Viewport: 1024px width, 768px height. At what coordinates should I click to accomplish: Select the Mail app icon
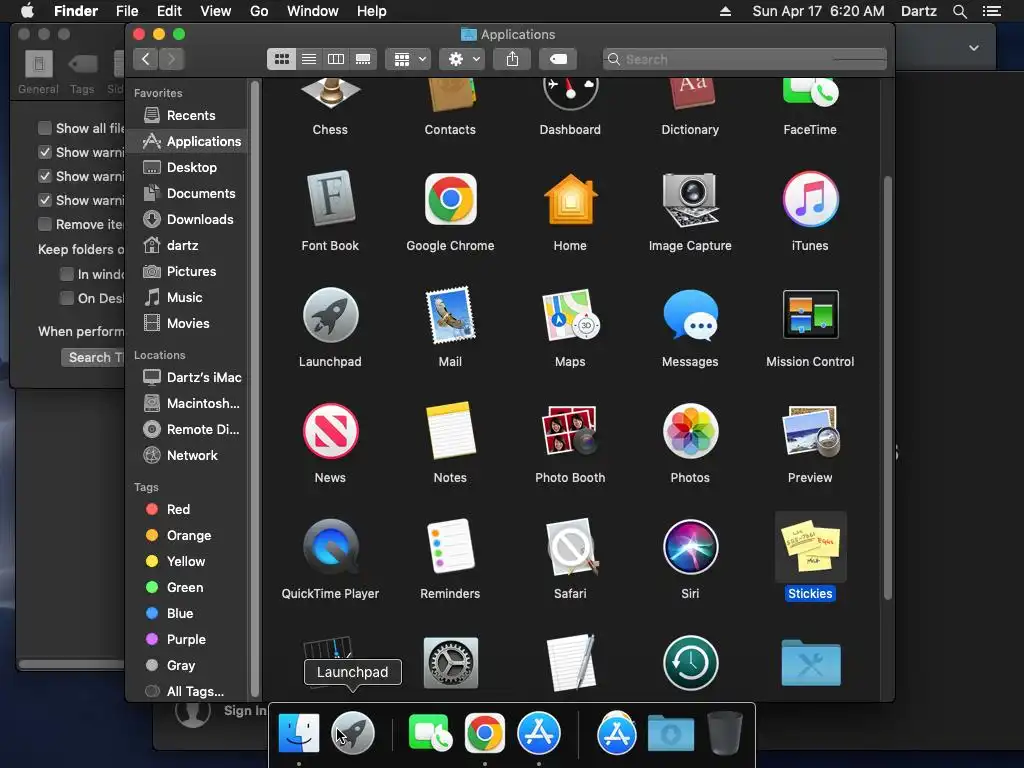point(450,315)
